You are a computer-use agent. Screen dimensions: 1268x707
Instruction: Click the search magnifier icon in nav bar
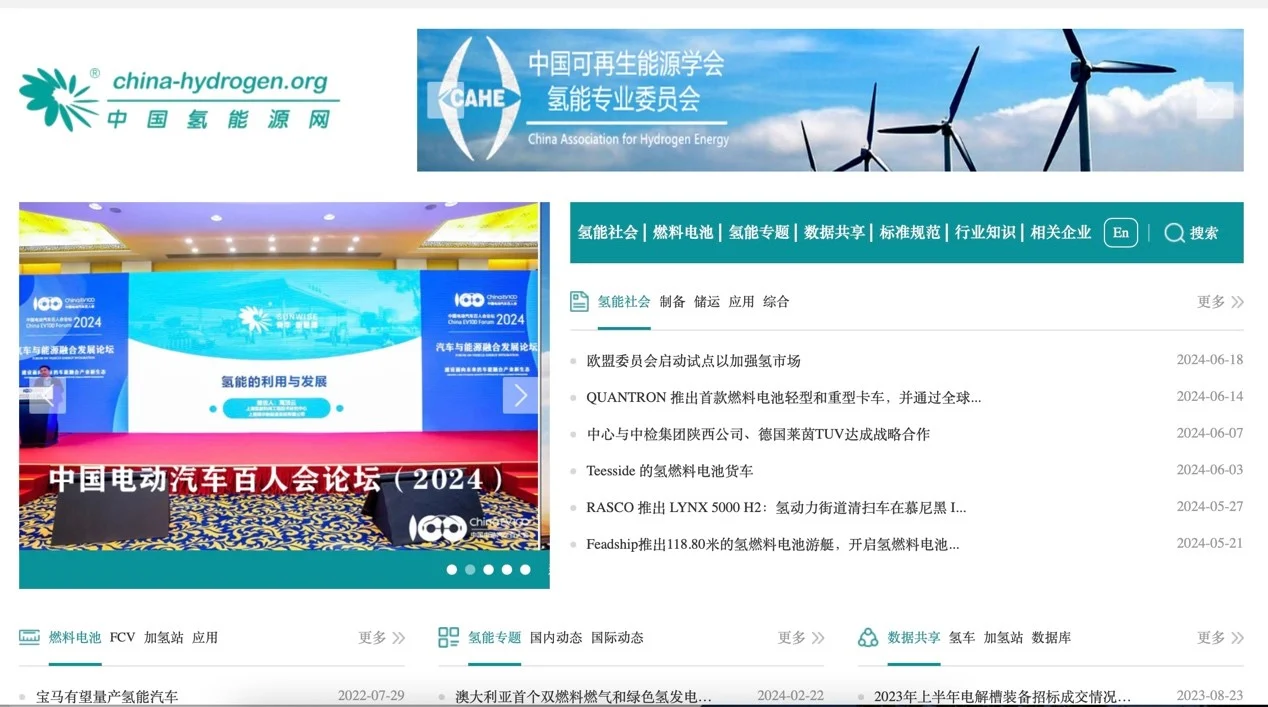click(1174, 233)
